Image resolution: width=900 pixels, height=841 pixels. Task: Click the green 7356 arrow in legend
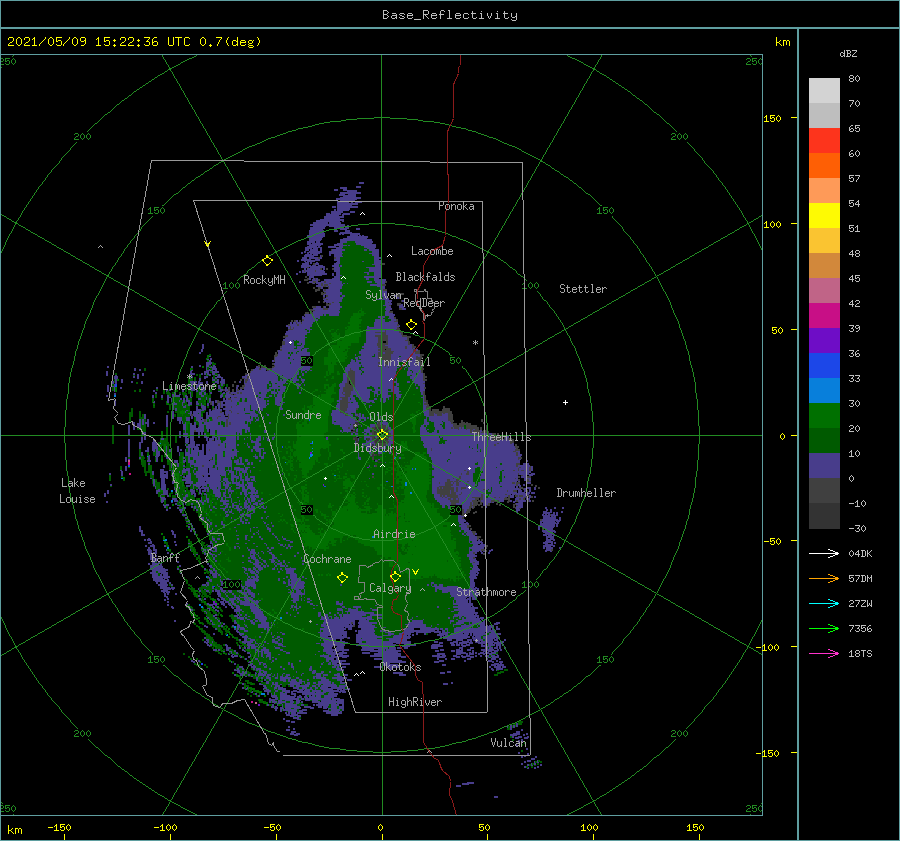coord(824,629)
